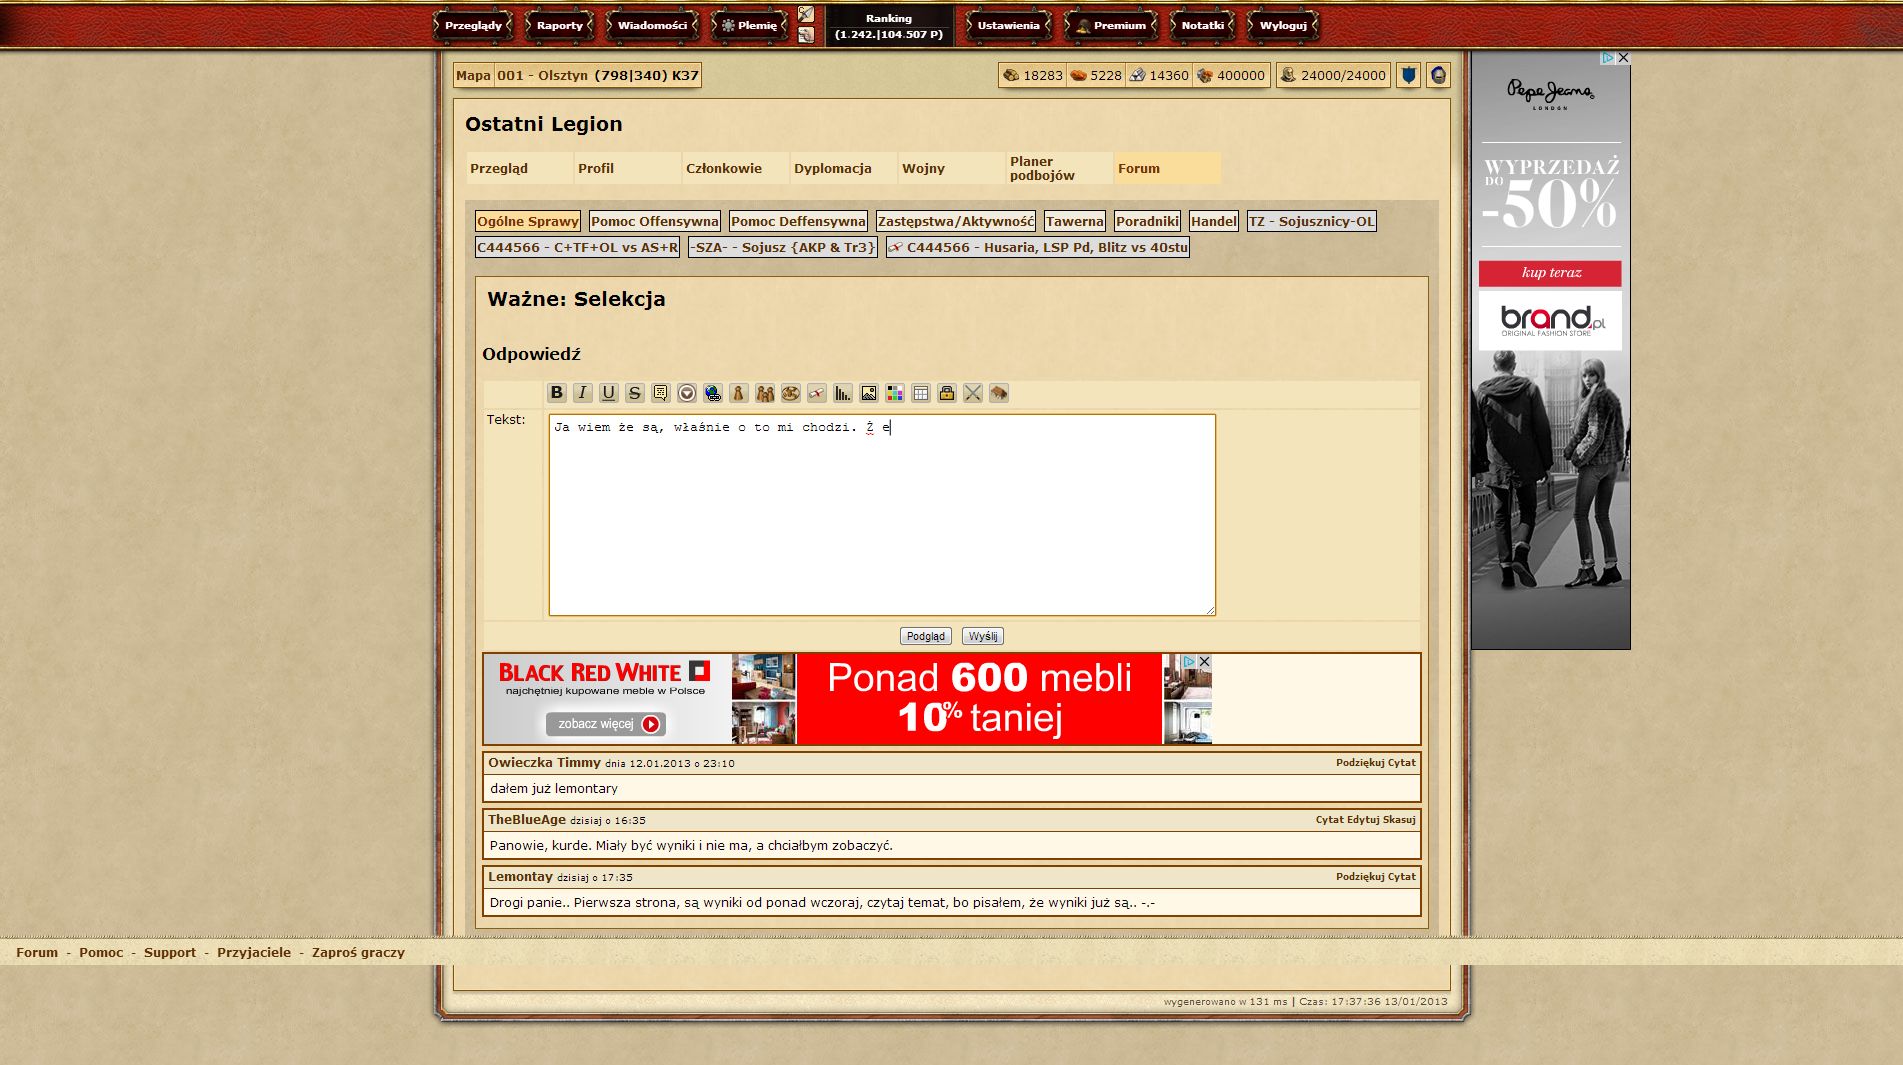This screenshot has width=1903, height=1065.
Task: Insert image using the picture icon
Action: (869, 393)
